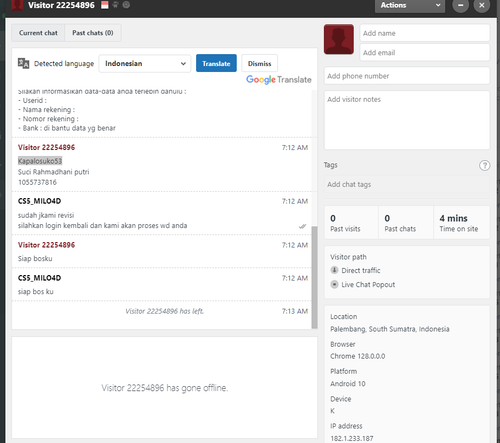Dismiss the translation bar

pyautogui.click(x=259, y=63)
